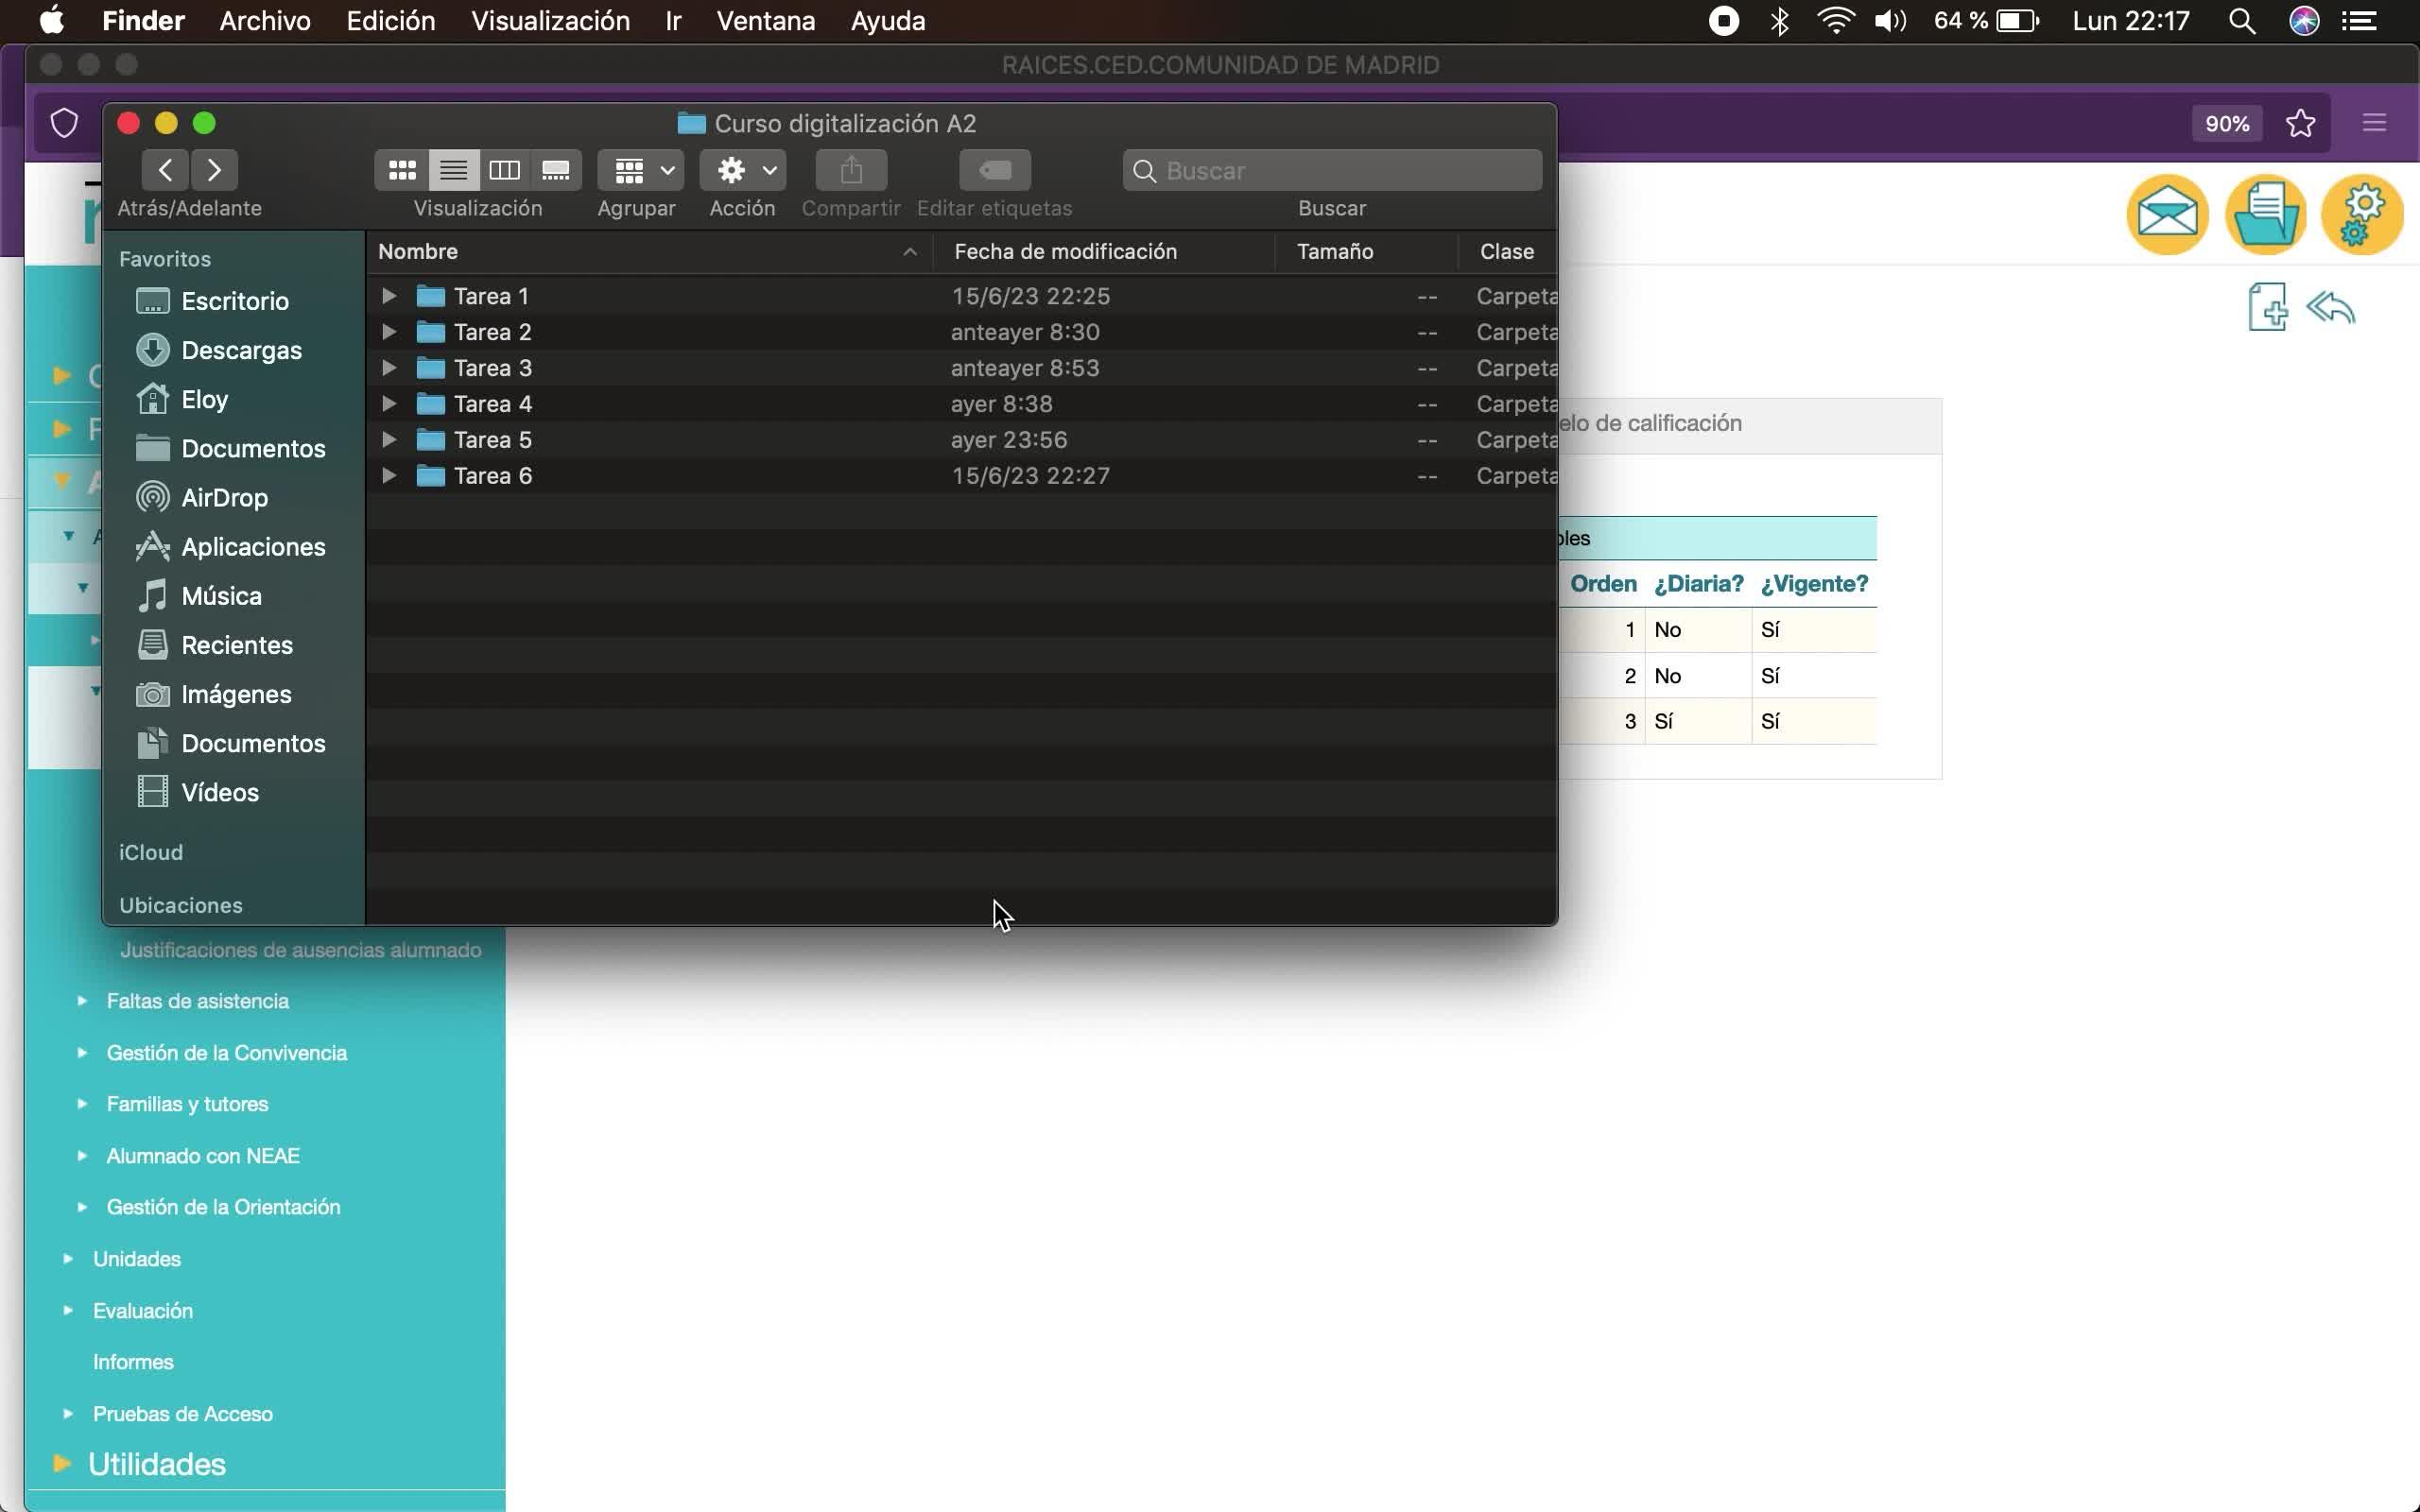Click the yellow settings gear icon in Raíces

click(x=2361, y=214)
